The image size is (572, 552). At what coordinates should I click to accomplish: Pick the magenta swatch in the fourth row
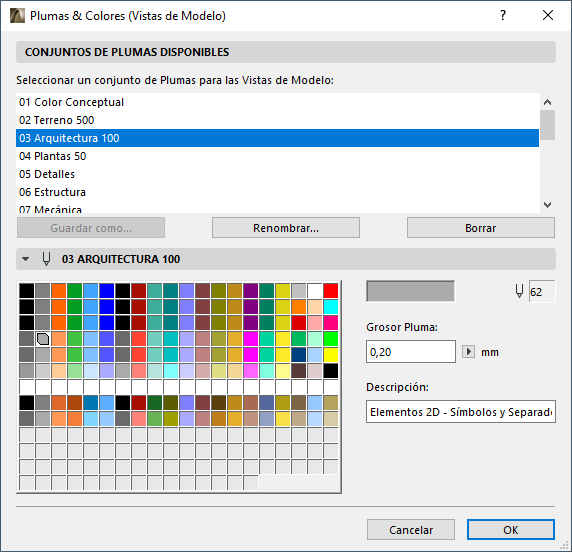251,339
